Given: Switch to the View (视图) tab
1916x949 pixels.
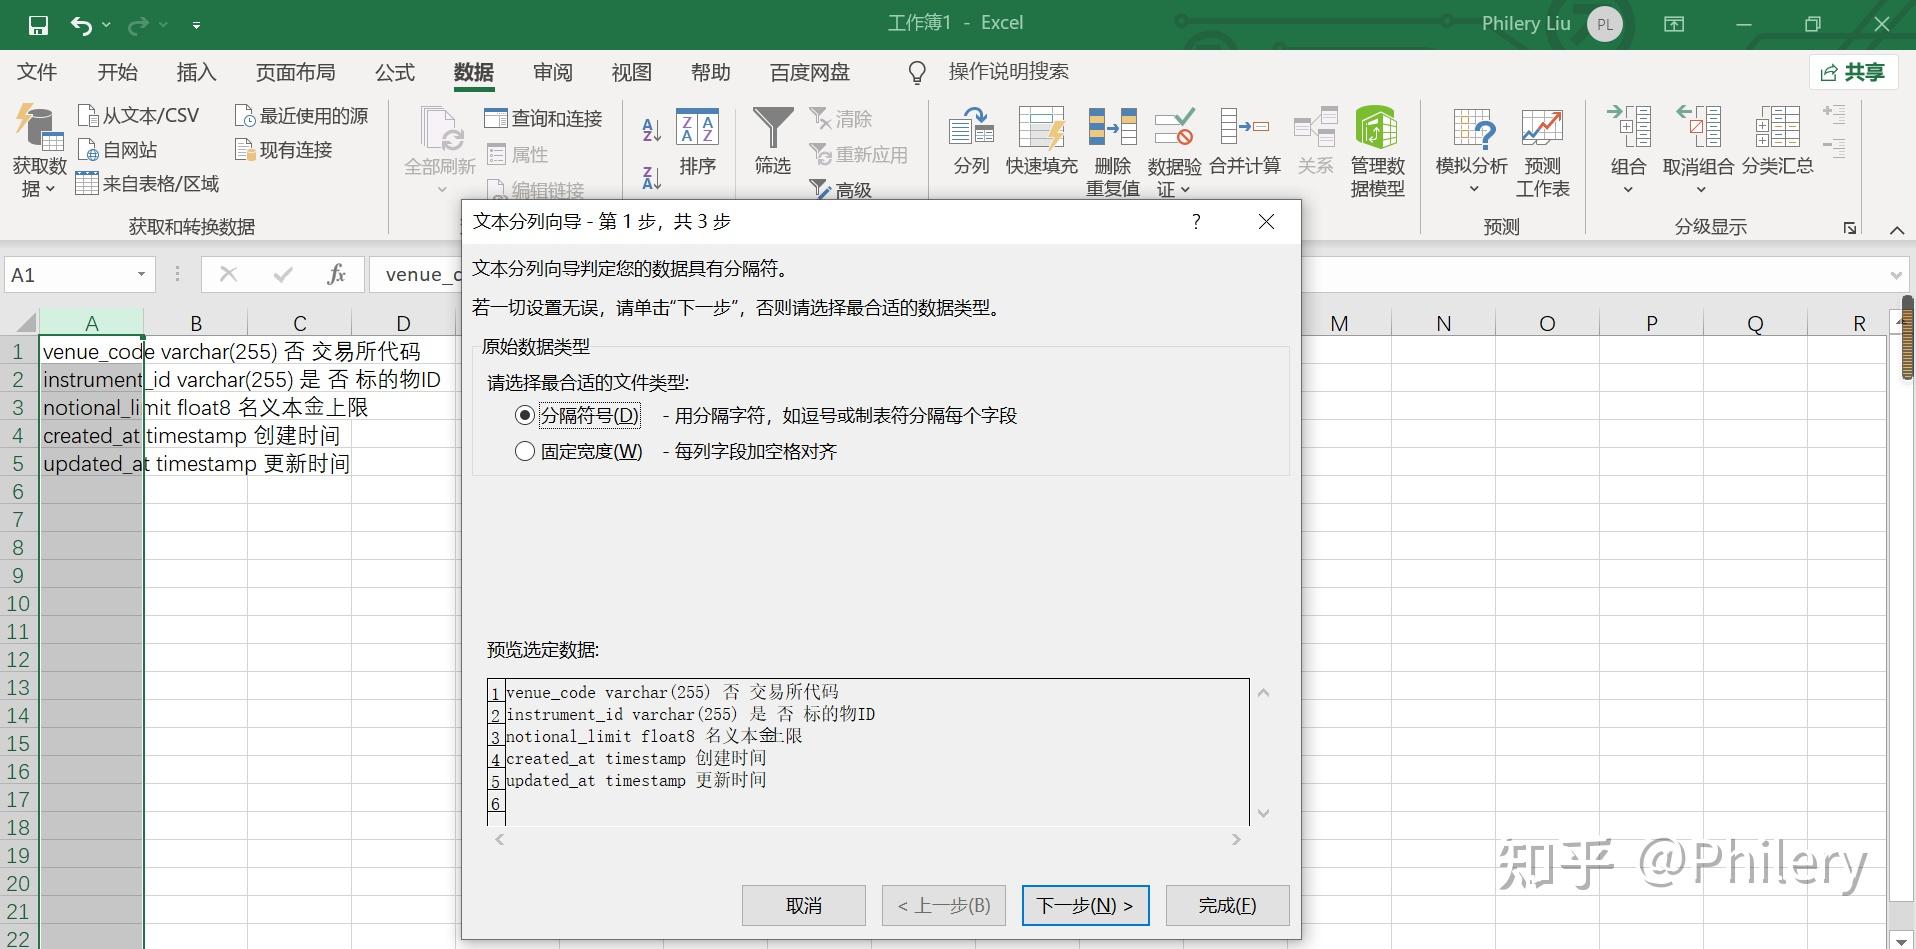Looking at the screenshot, I should coord(631,72).
